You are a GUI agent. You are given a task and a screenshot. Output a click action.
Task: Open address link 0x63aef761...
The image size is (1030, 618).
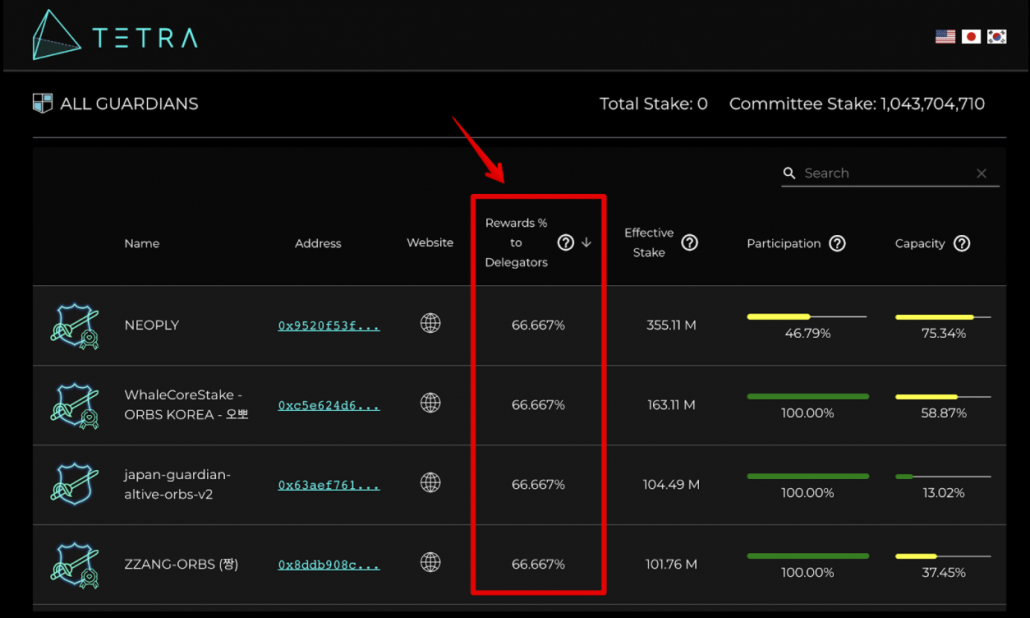pyautogui.click(x=328, y=485)
